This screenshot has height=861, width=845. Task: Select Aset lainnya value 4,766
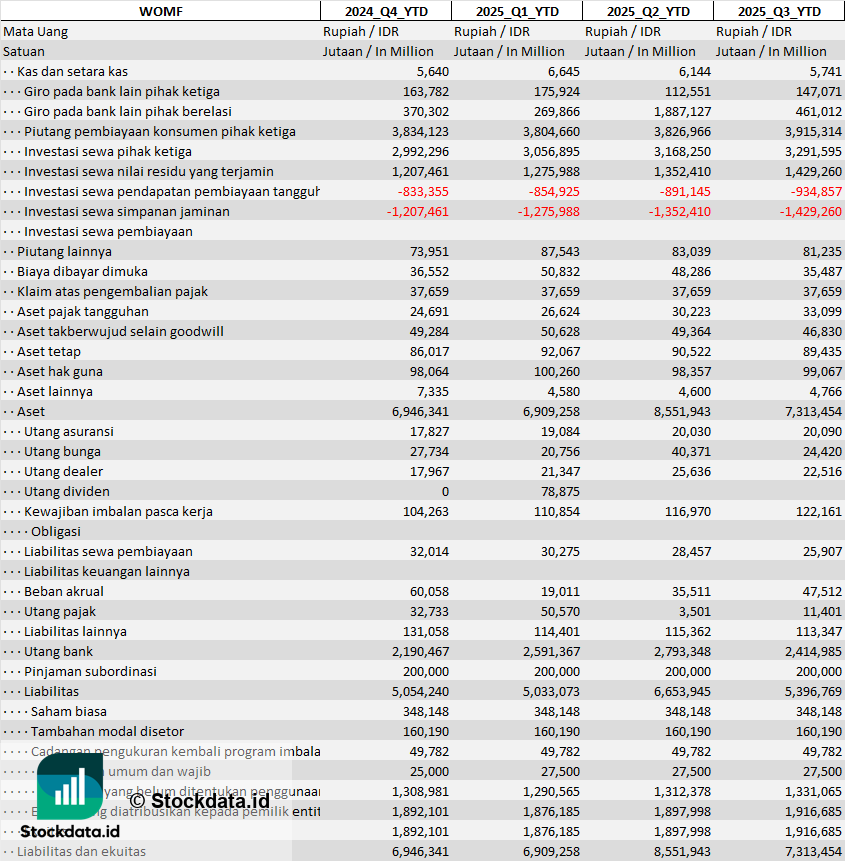click(x=826, y=392)
